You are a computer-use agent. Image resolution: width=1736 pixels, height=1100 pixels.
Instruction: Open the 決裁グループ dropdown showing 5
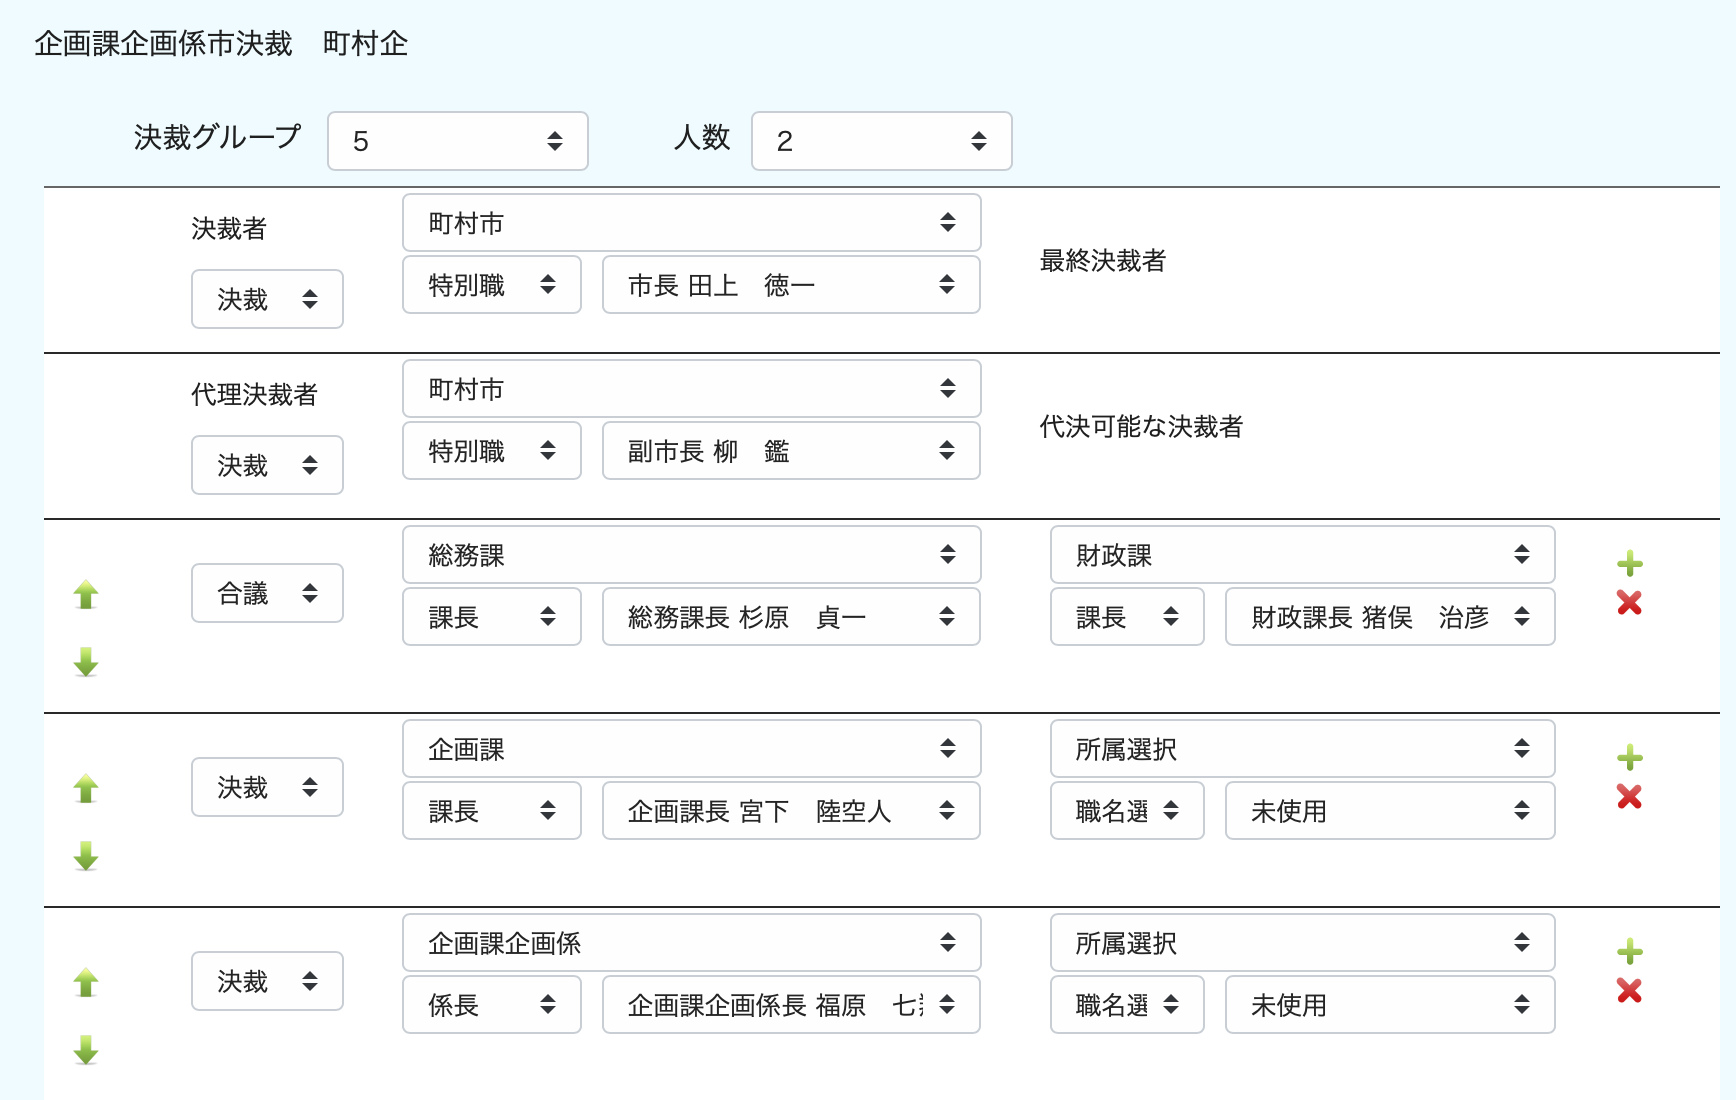coord(457,141)
